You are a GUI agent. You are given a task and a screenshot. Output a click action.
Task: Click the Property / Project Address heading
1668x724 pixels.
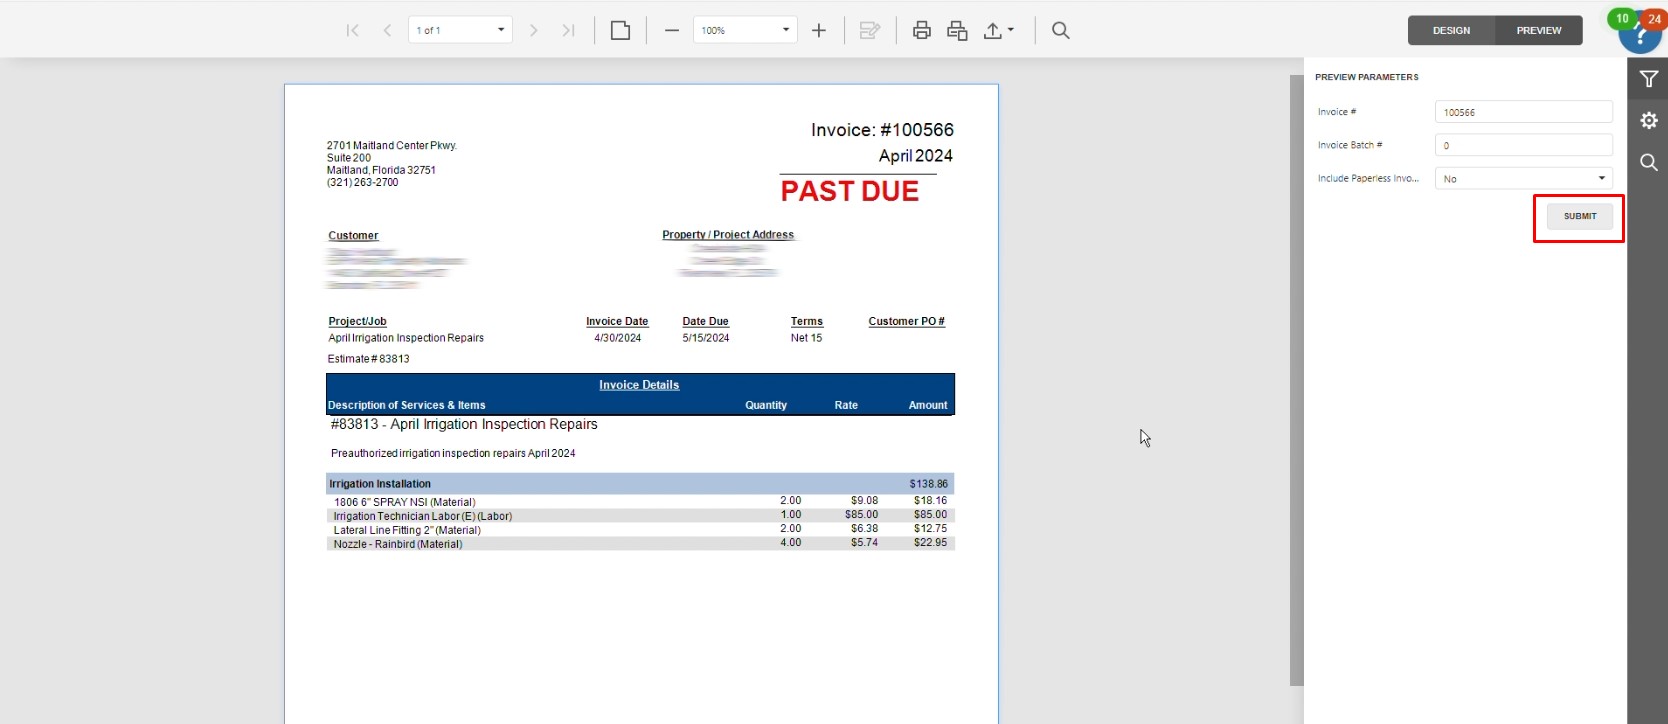coord(728,235)
